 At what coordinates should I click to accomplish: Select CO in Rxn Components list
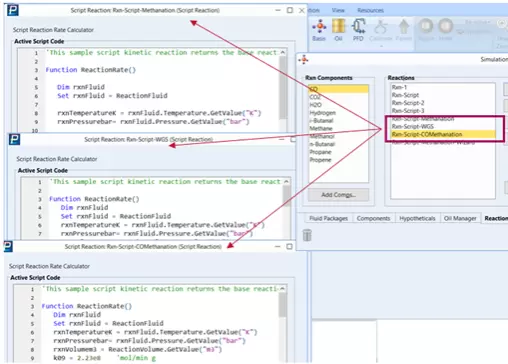(x=338, y=89)
